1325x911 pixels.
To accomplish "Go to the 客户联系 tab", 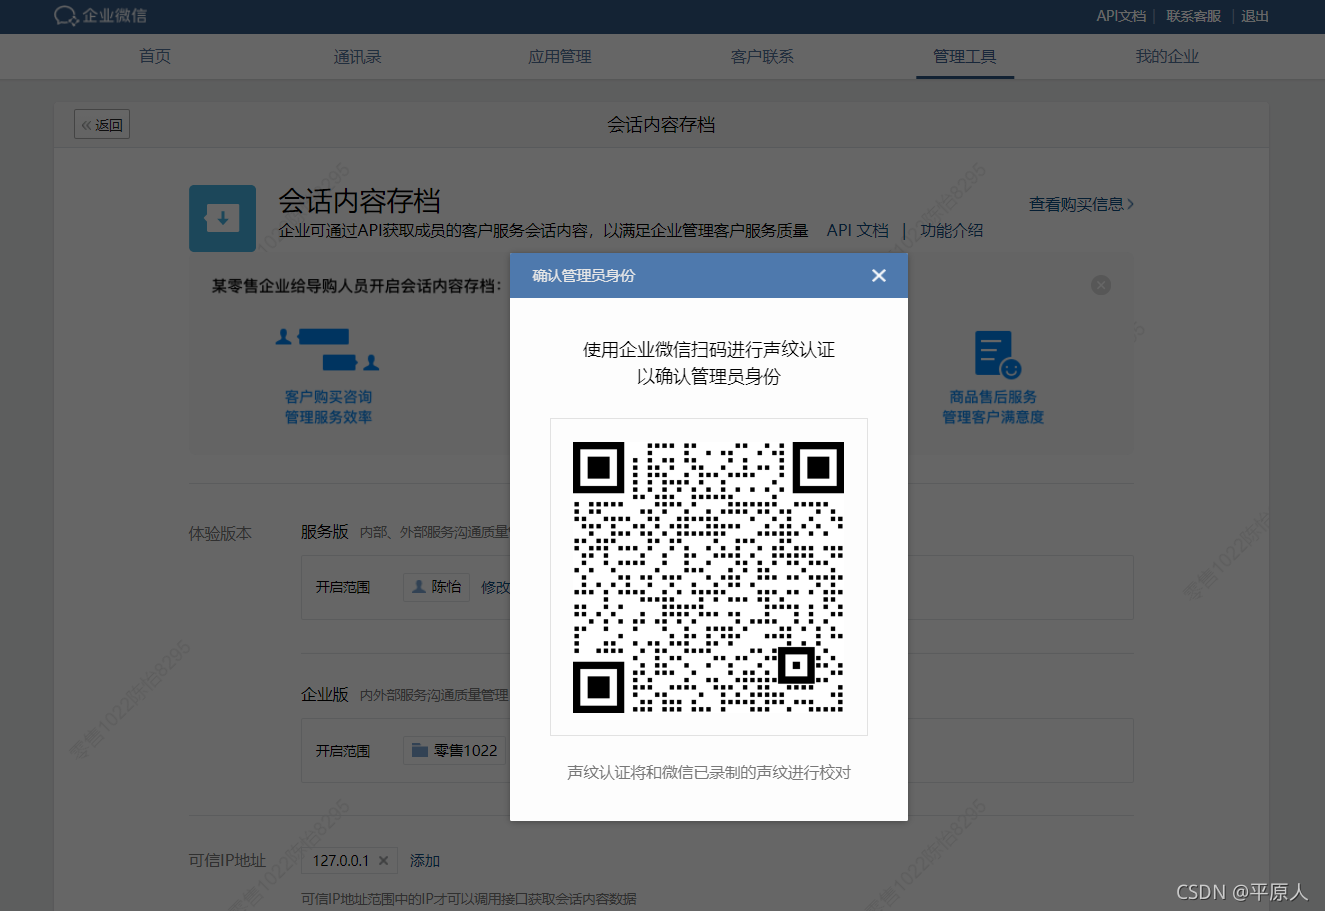I will pyautogui.click(x=762, y=56).
